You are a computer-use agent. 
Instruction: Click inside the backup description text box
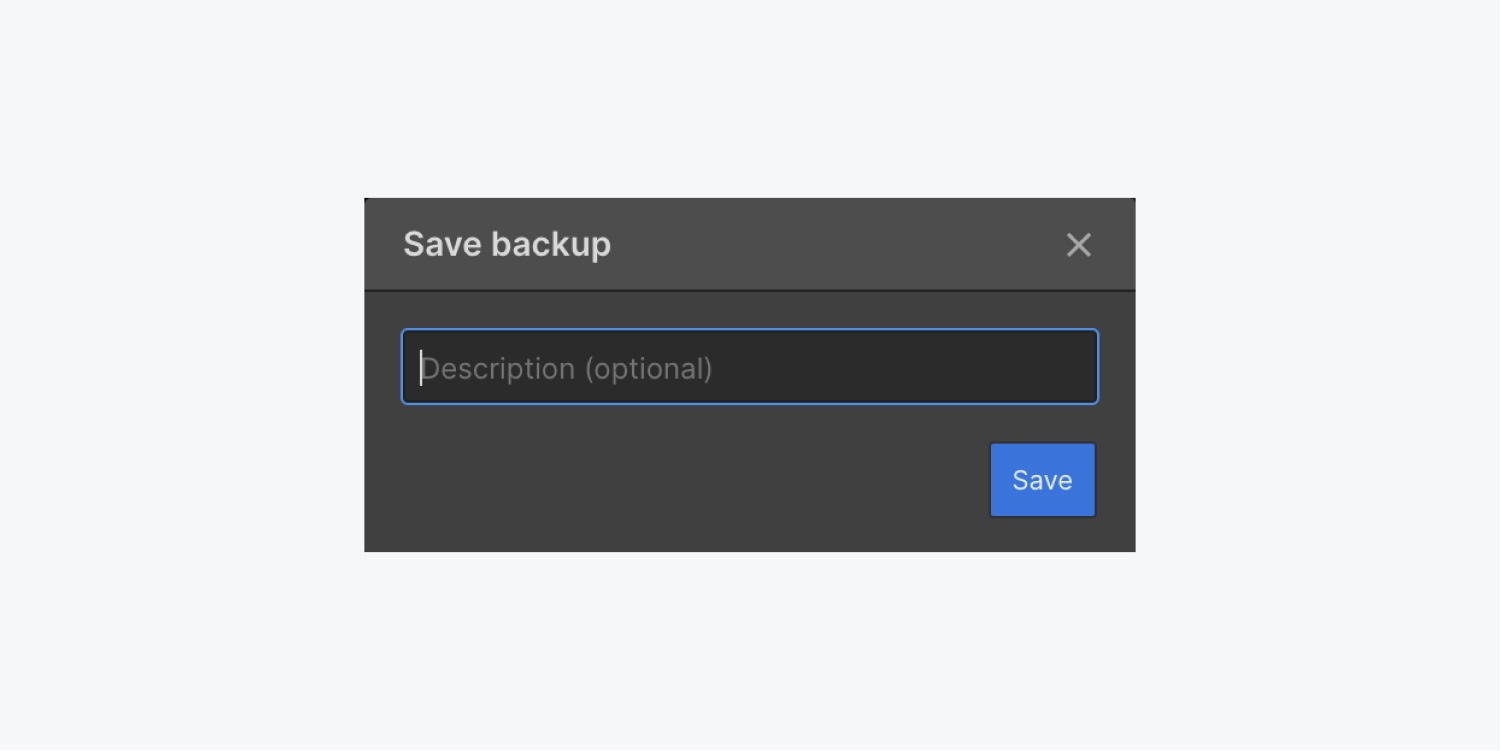[750, 367]
